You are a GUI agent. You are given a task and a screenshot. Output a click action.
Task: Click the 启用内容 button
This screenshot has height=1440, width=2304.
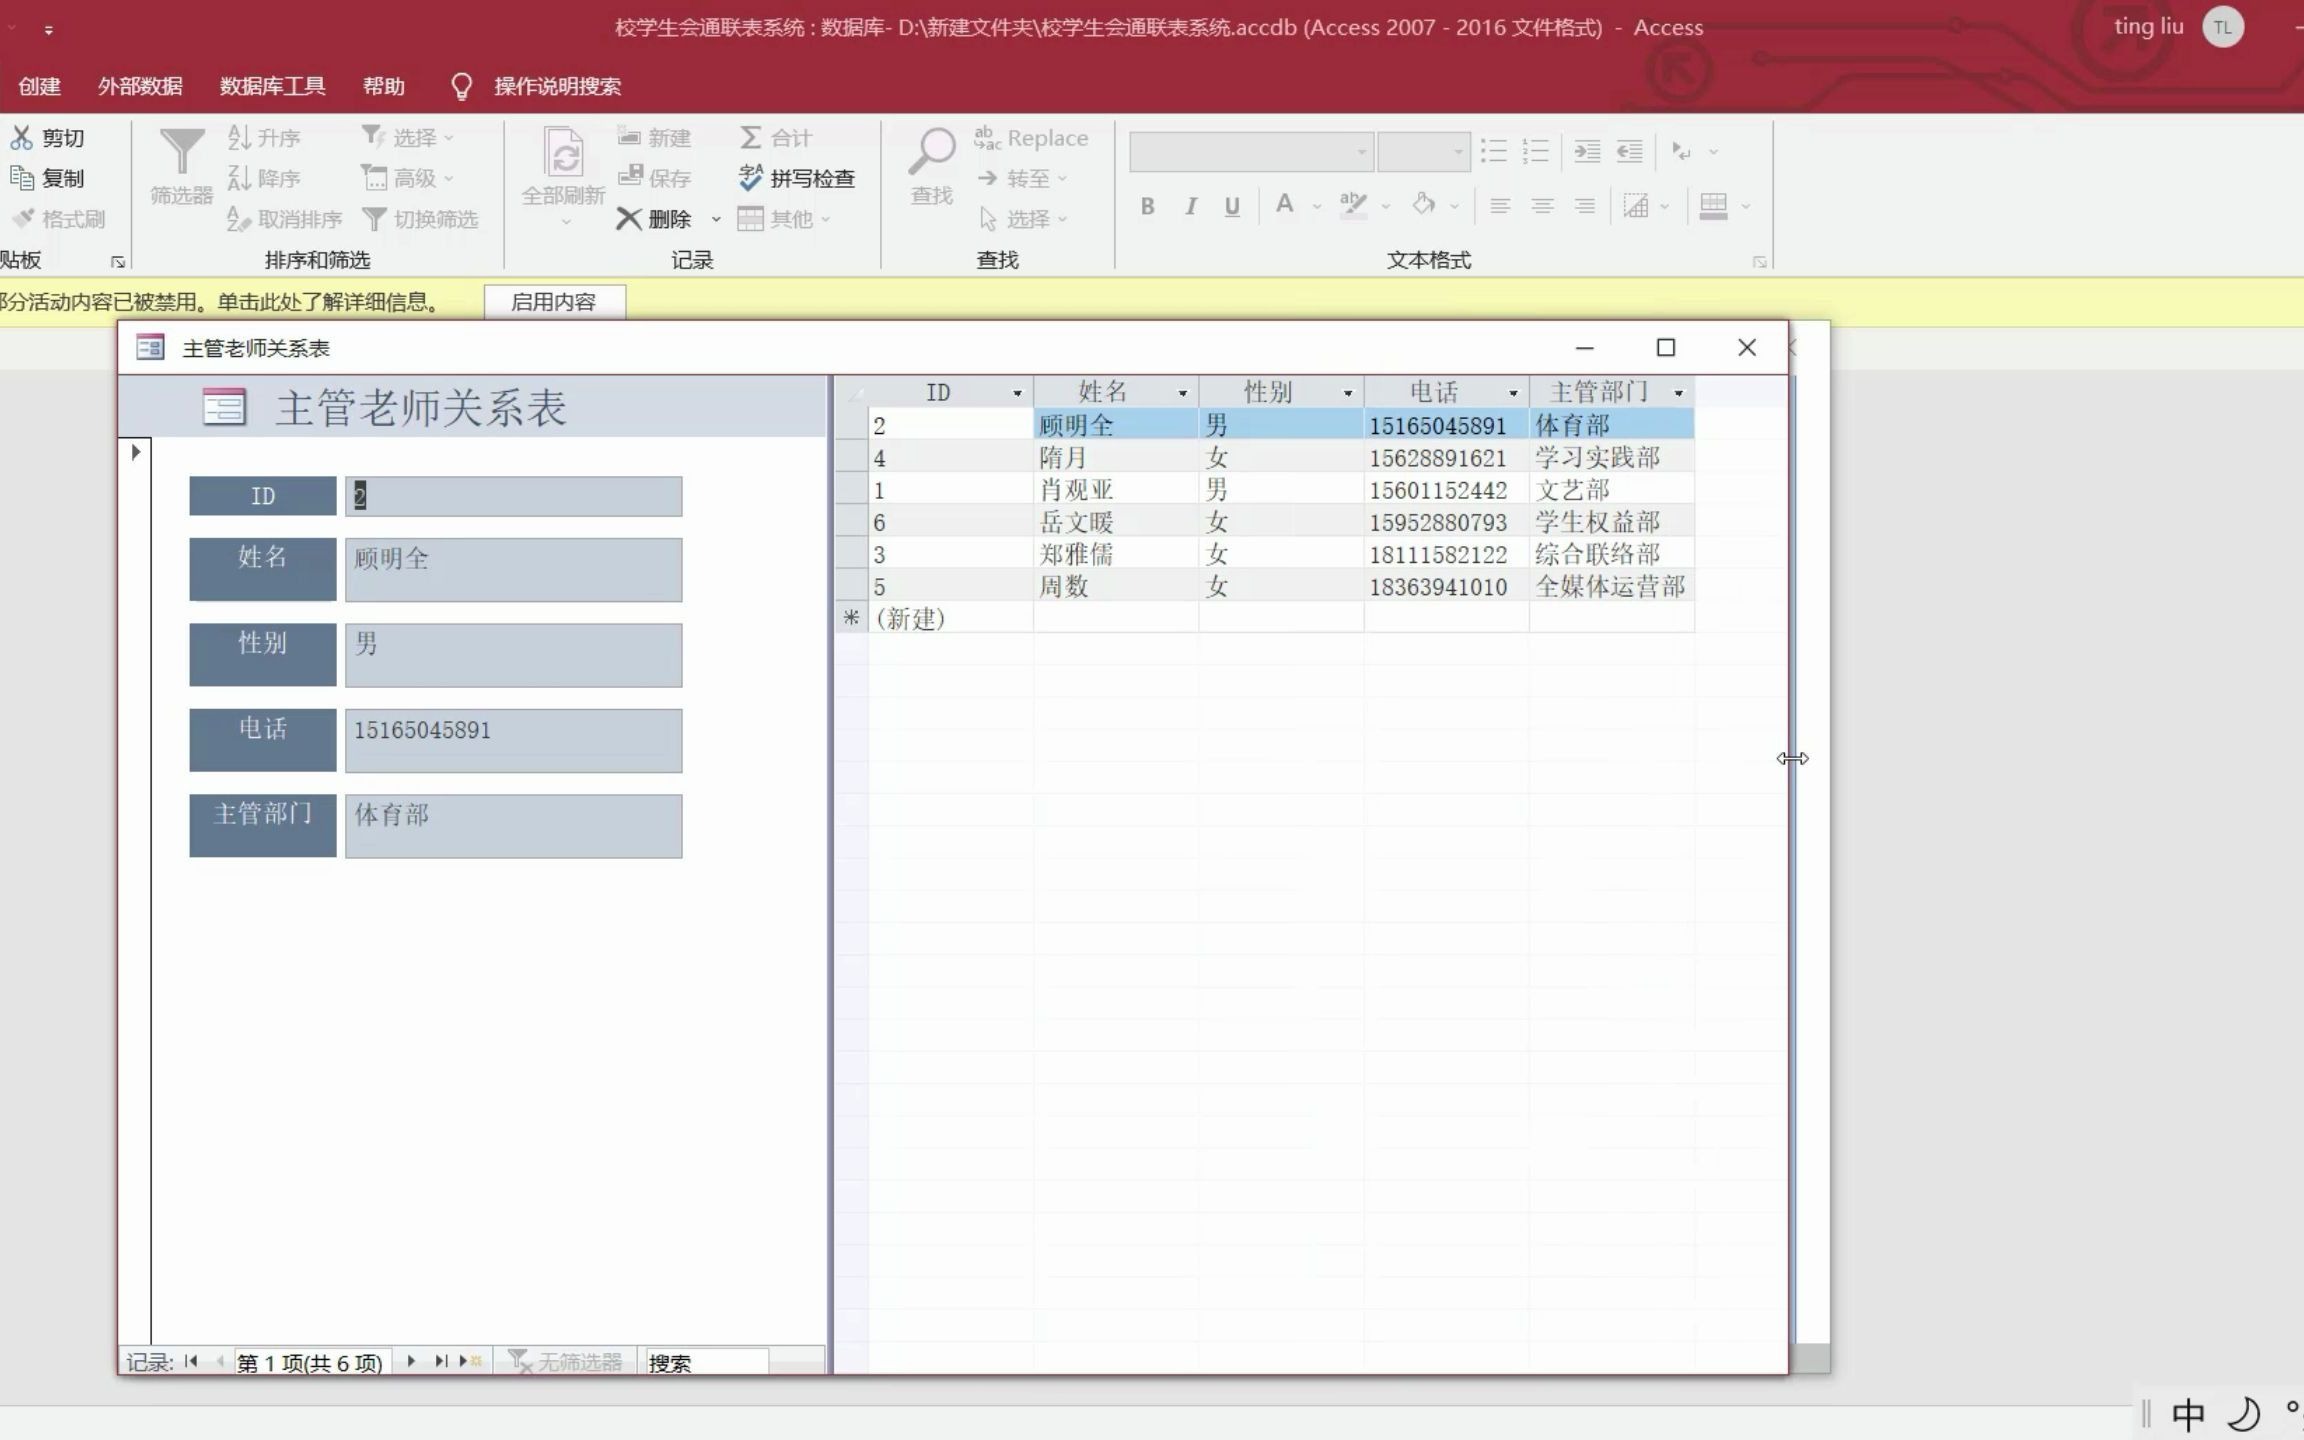[x=554, y=301]
